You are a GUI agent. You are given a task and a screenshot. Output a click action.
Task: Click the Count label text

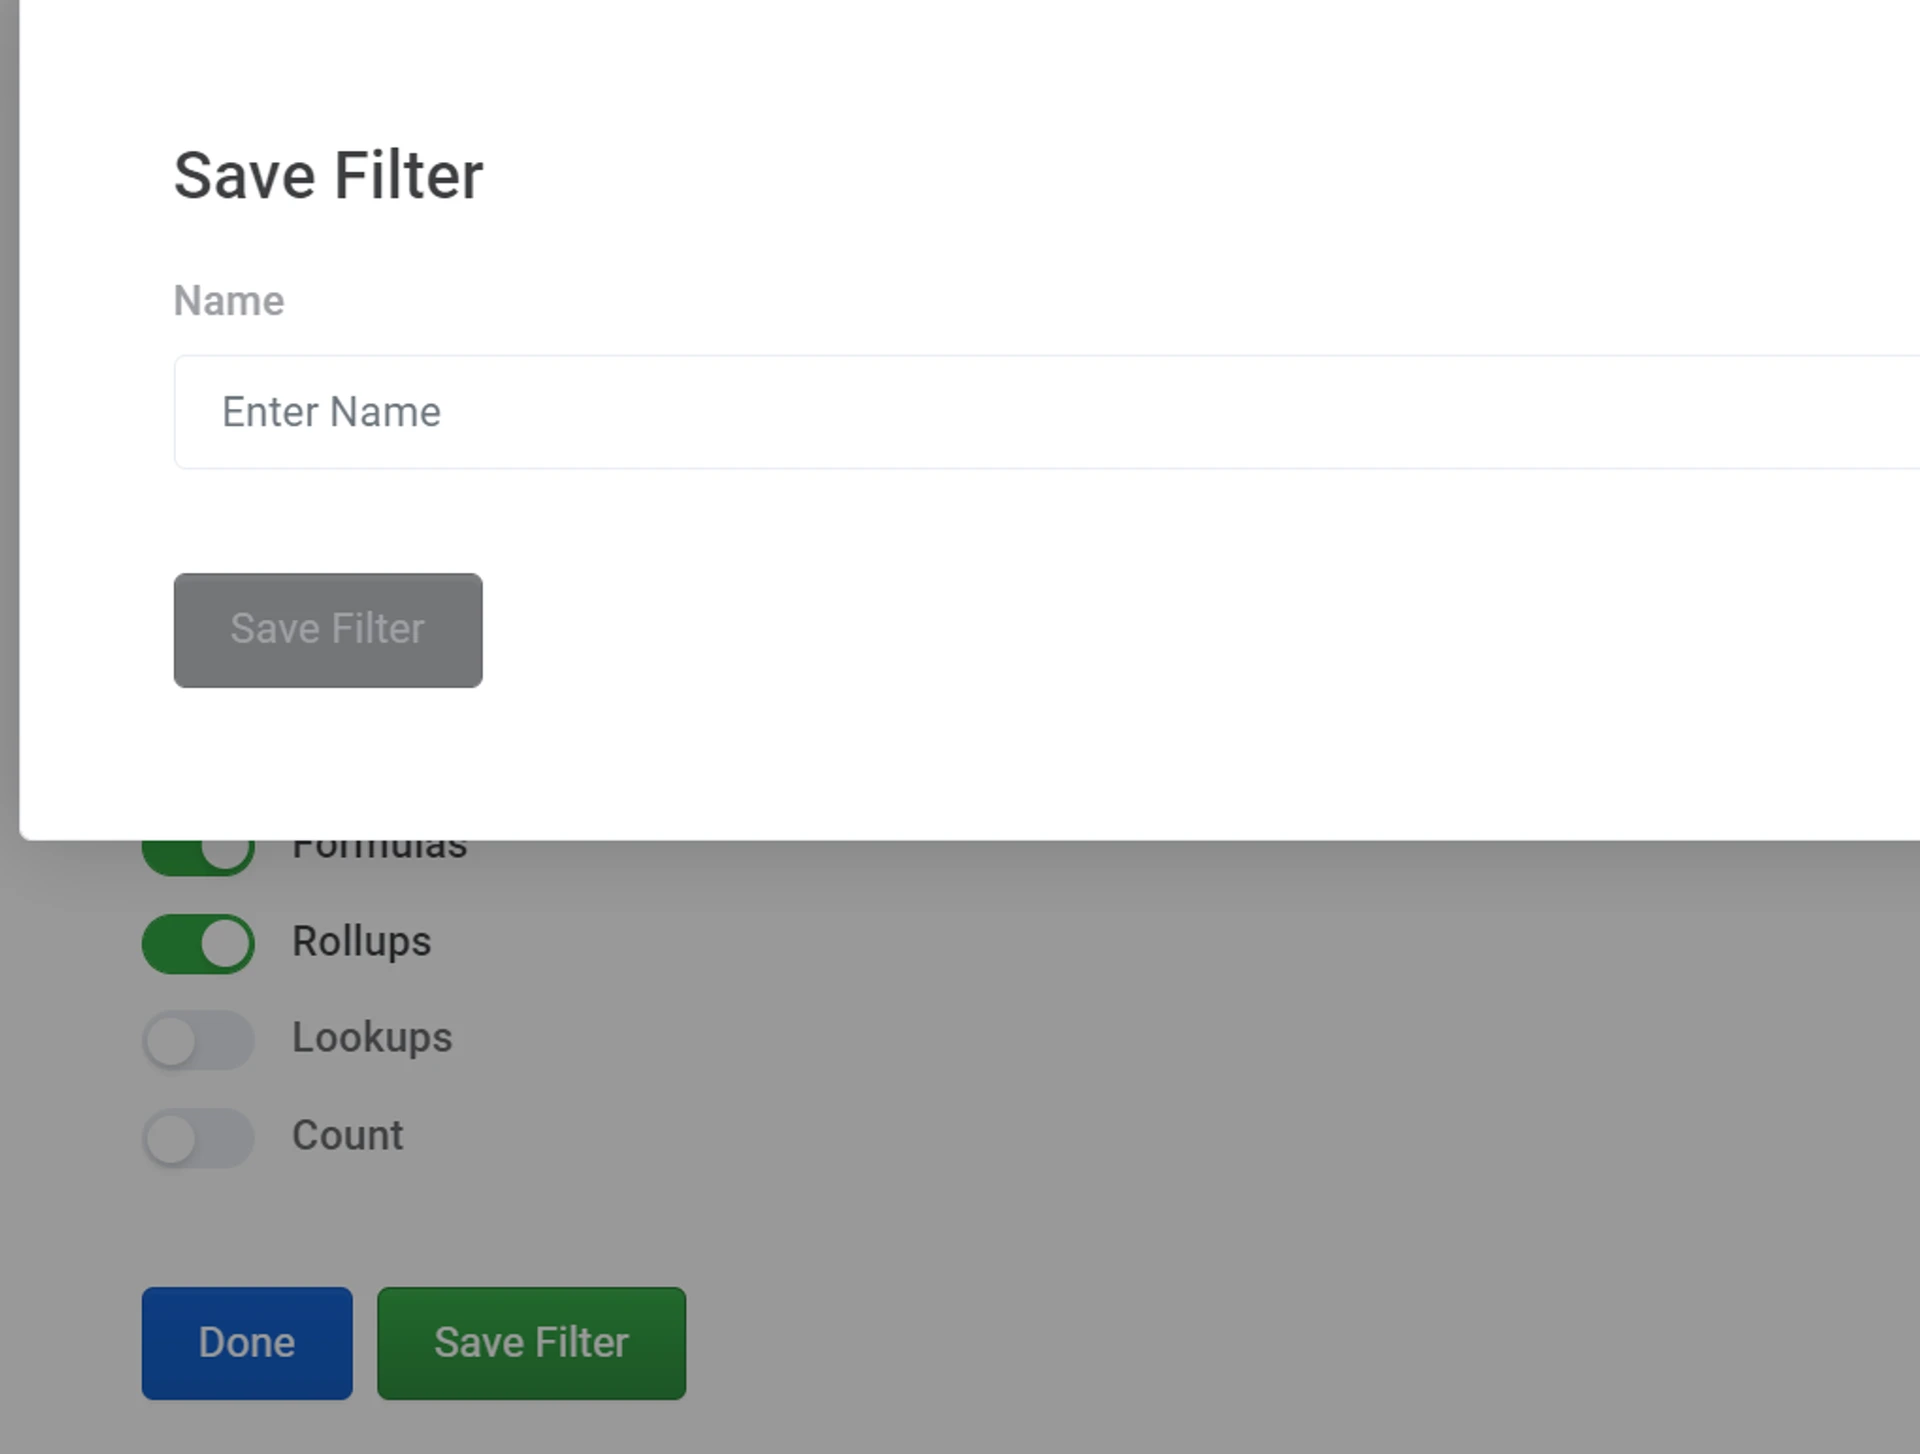347,1136
